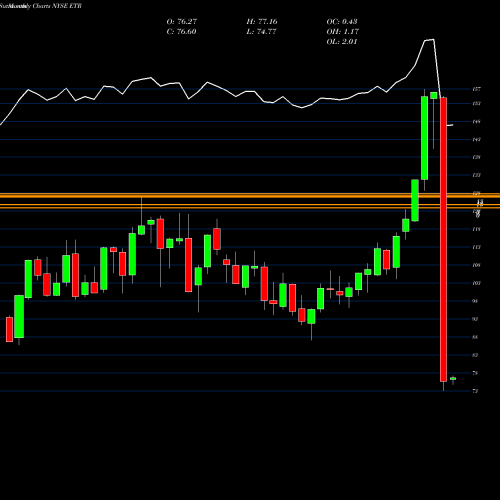Click the 93 price axis label
The width and height of the screenshot is (500, 500).
pos(475,319)
